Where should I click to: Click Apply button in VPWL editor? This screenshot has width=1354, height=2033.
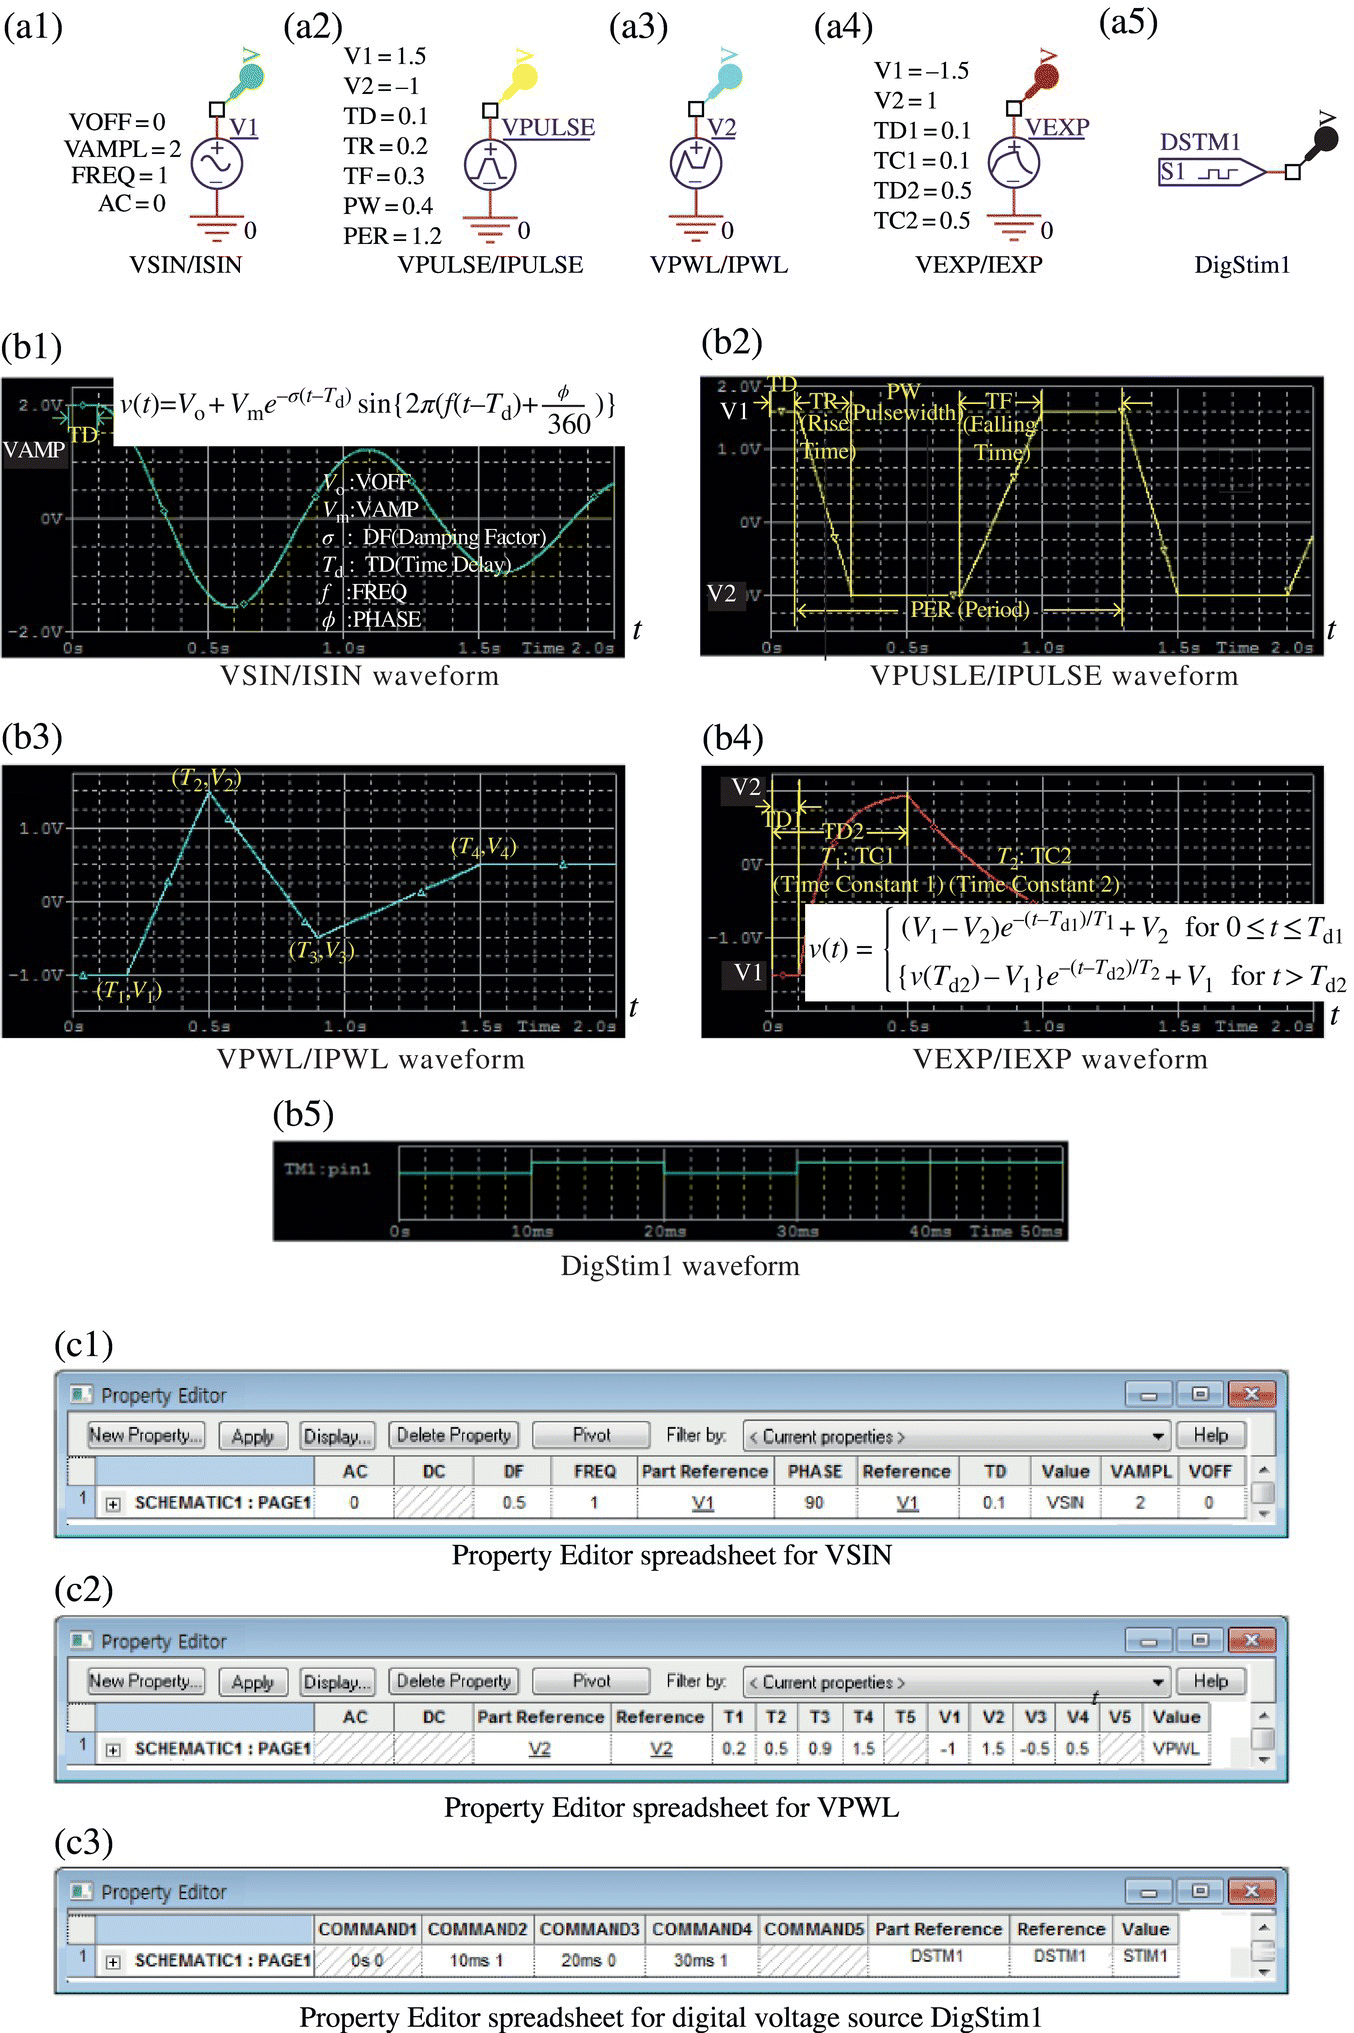tap(253, 1681)
